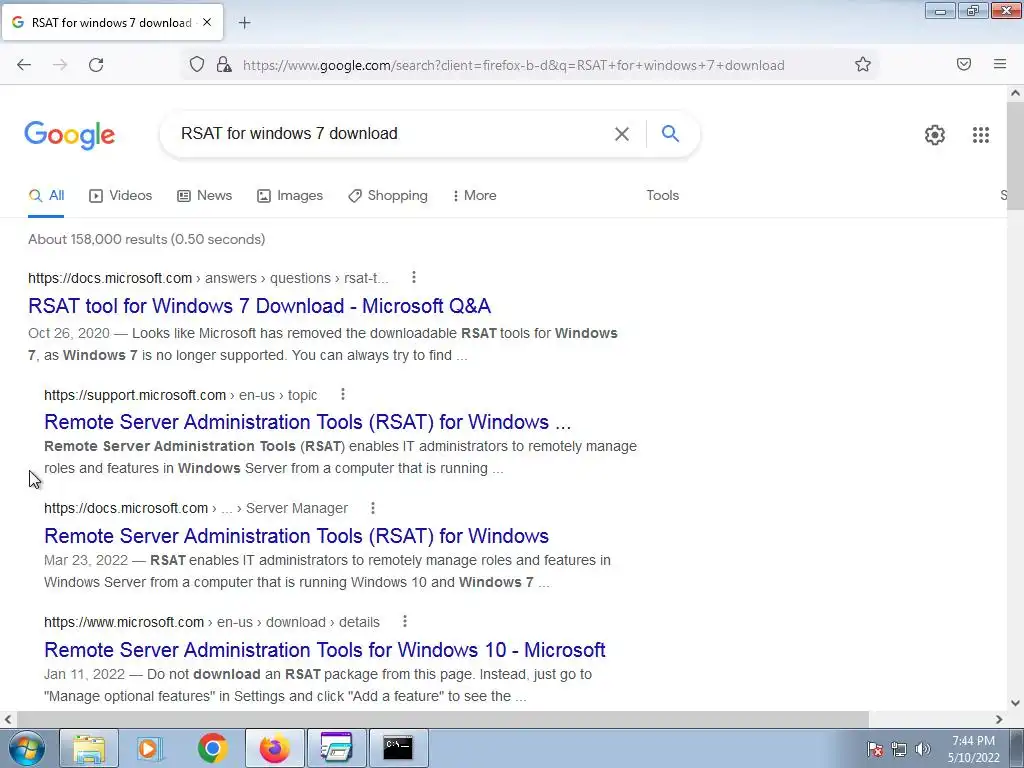Click the scroll right arrow
Image resolution: width=1024 pixels, height=768 pixels.
999,719
